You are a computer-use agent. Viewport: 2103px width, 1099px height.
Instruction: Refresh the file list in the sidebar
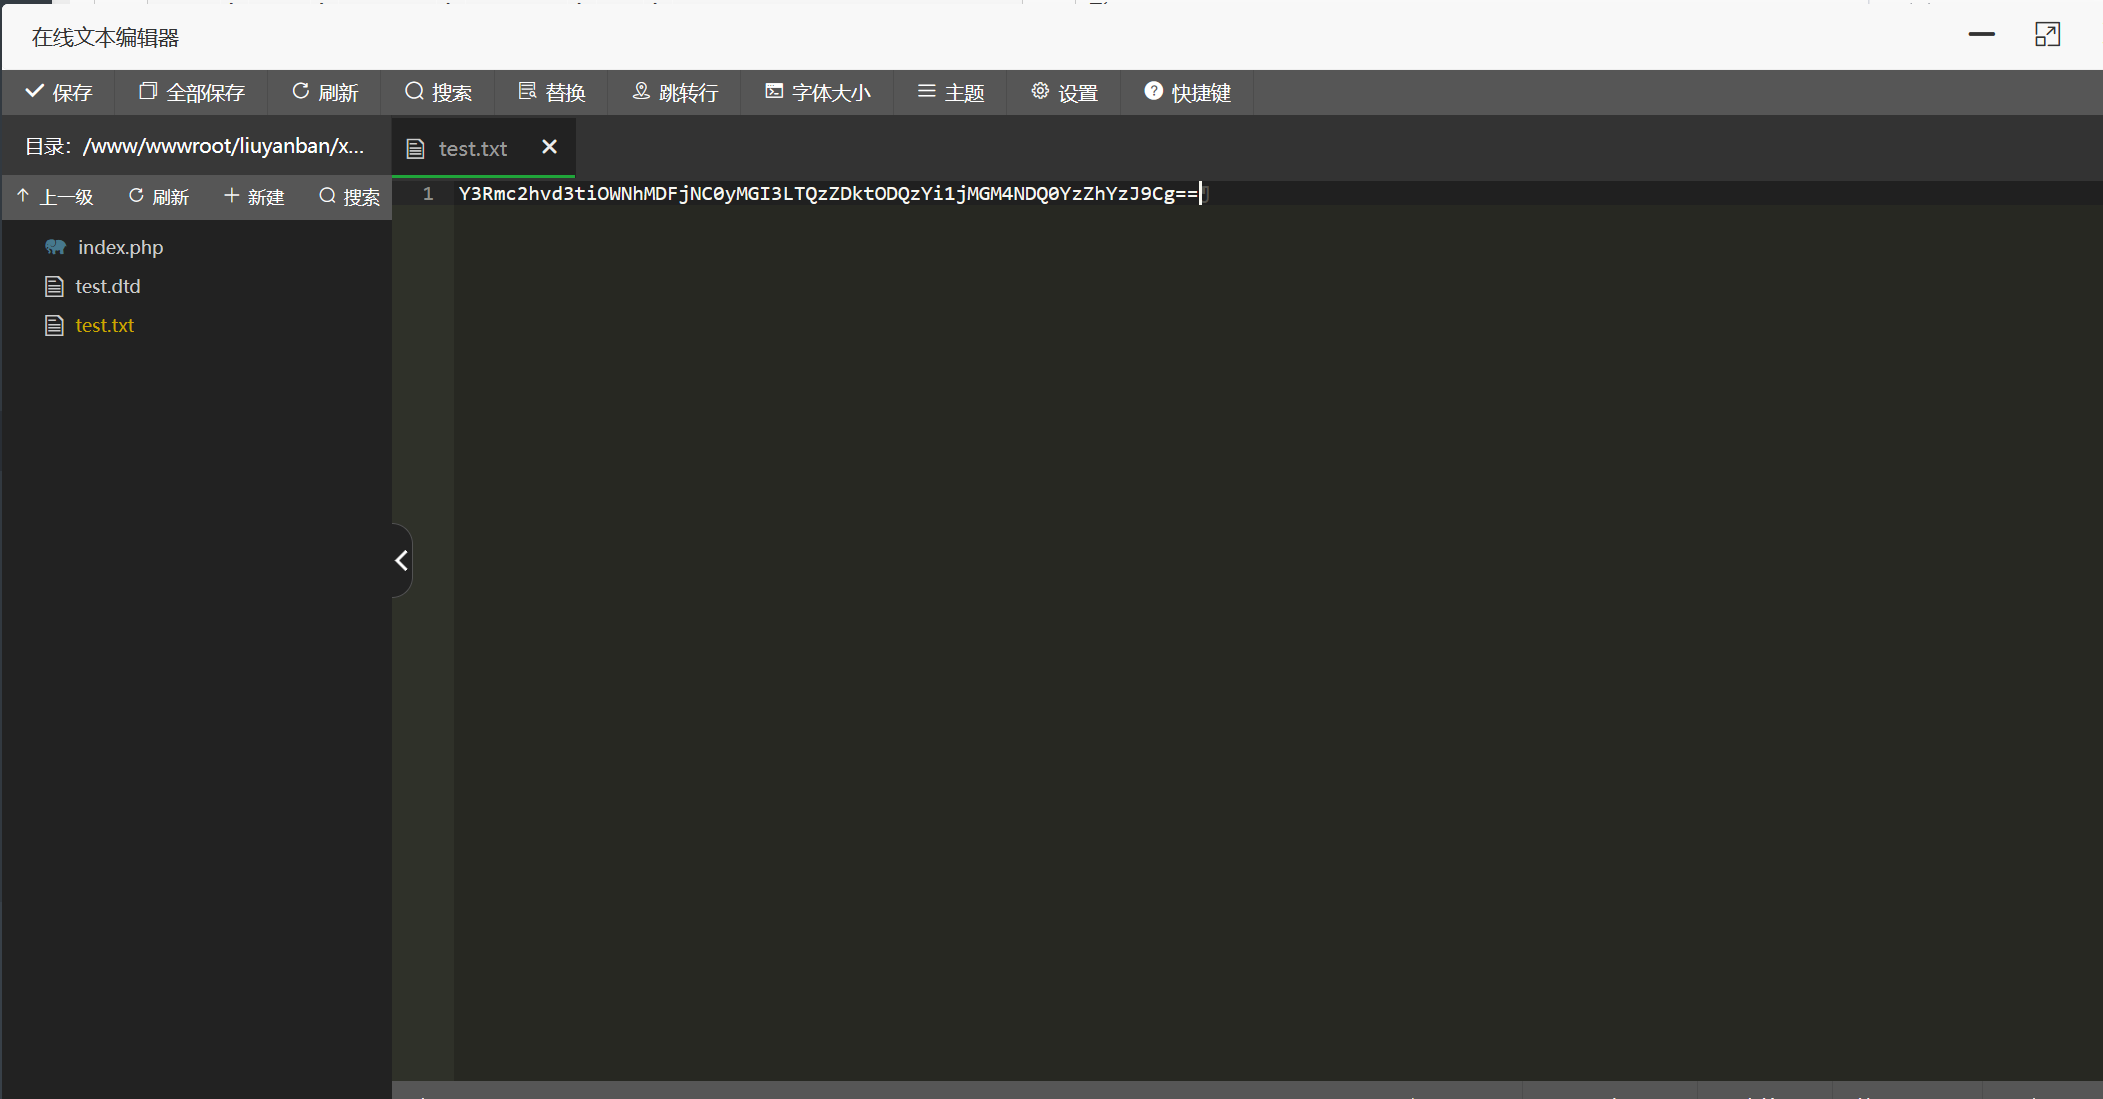click(x=159, y=197)
